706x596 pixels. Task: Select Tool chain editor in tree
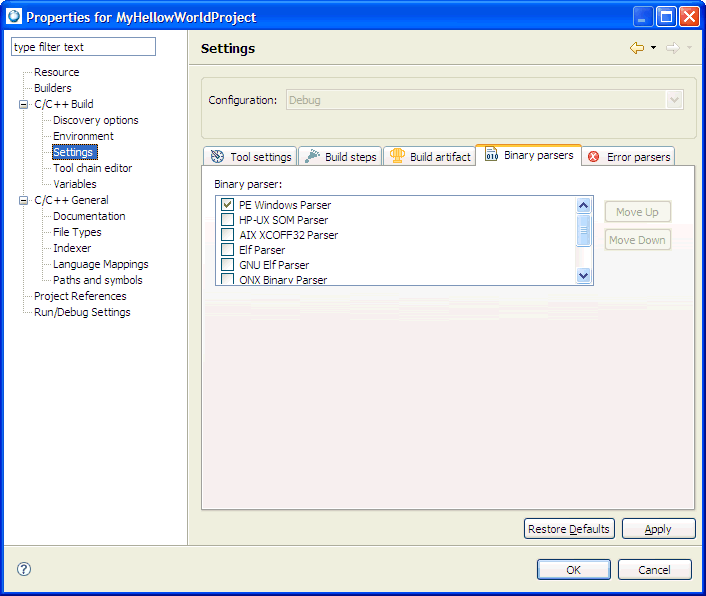click(x=92, y=168)
